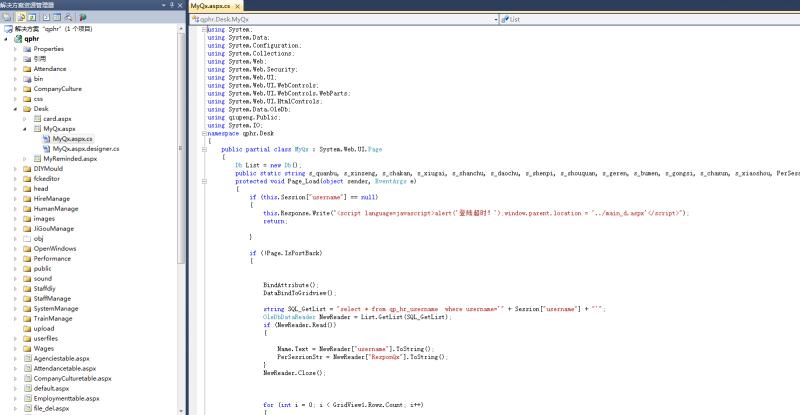
Task: Expand the CompanyCulture folder
Action: tap(15, 89)
